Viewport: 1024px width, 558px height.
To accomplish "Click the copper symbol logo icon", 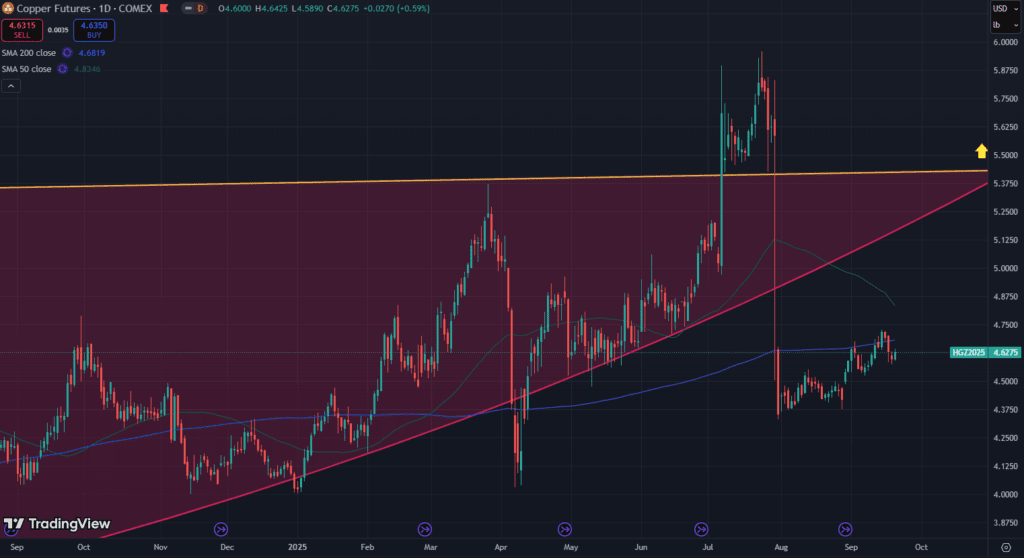I will [x=7, y=8].
